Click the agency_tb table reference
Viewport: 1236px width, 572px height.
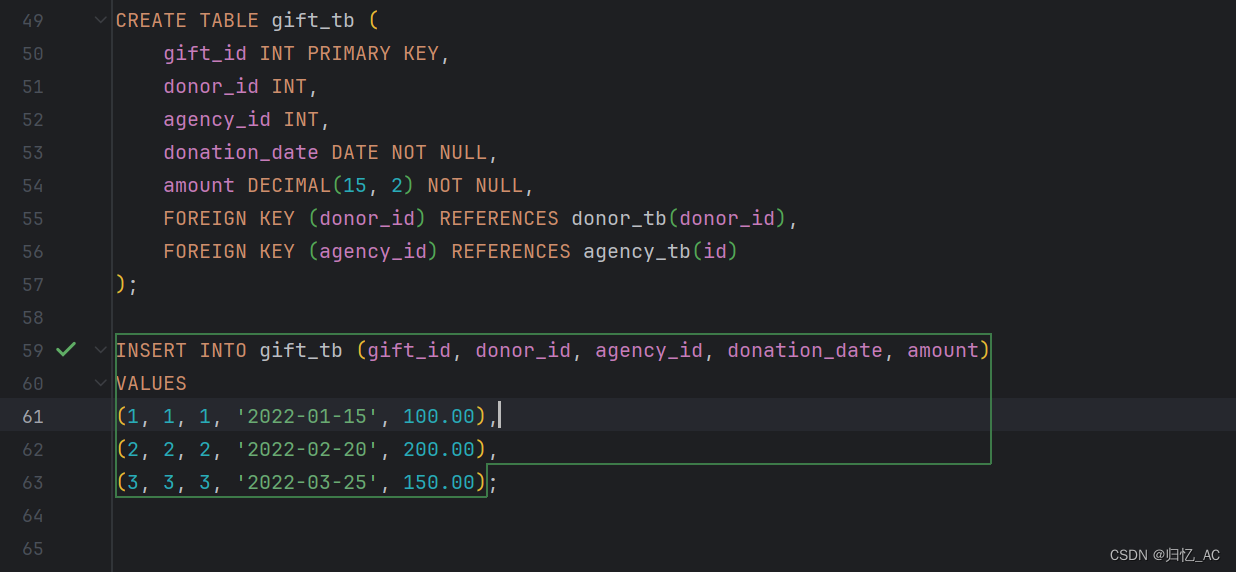(x=637, y=251)
